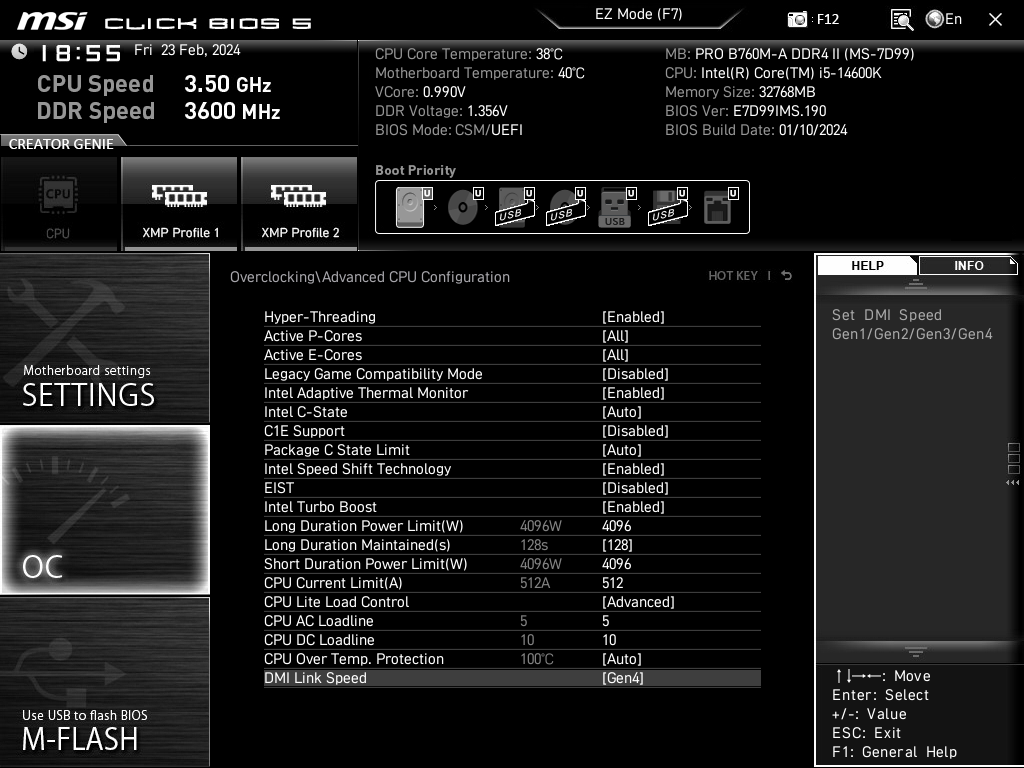Click the CPU Core Temperature 38°C reading
The height and width of the screenshot is (768, 1024).
pos(468,54)
